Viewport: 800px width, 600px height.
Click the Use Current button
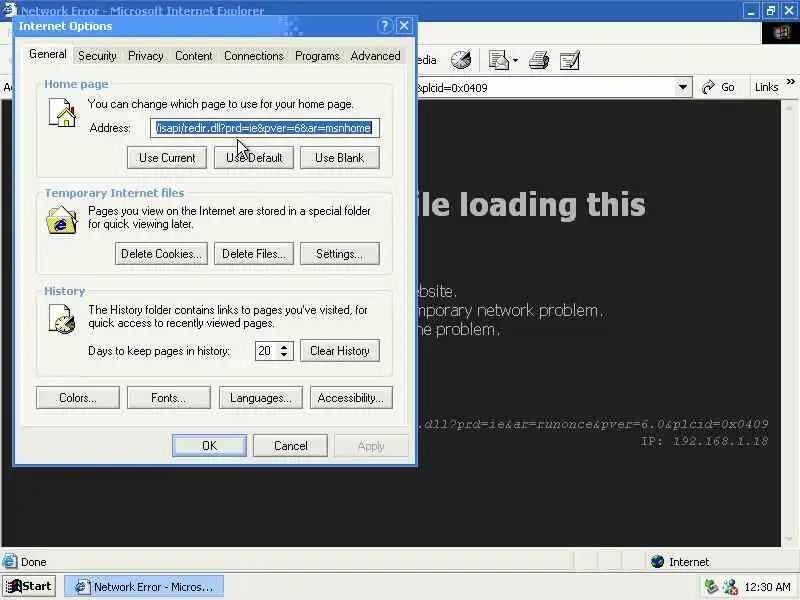167,158
